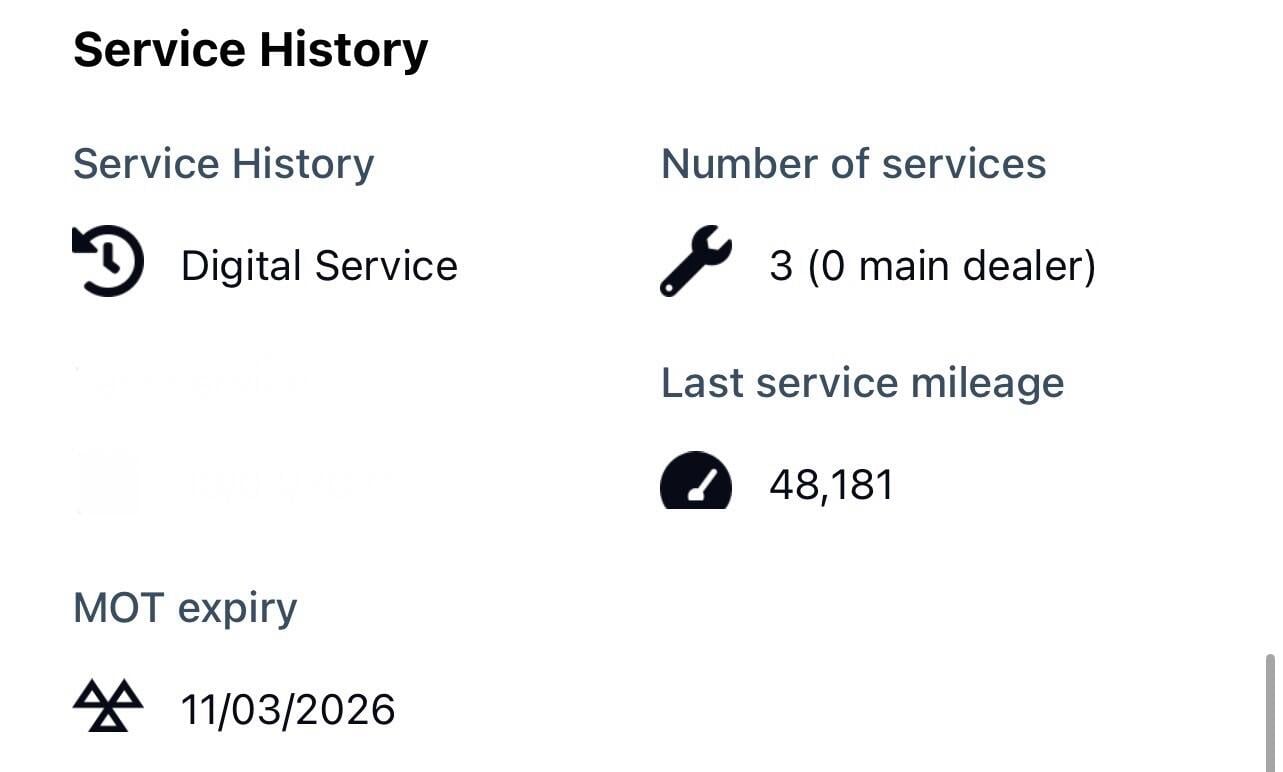Image resolution: width=1283 pixels, height=772 pixels.
Task: Click the Last service mileage label
Action: click(x=862, y=383)
